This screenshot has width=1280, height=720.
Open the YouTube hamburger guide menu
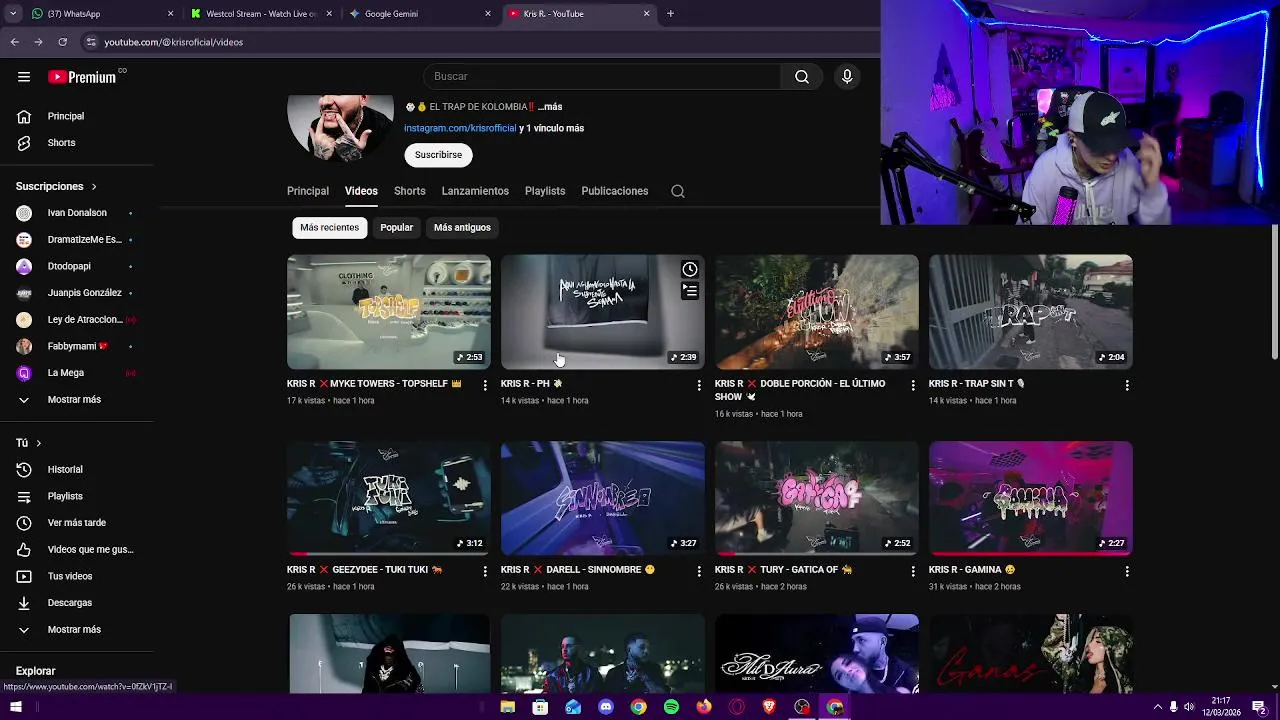pos(24,77)
